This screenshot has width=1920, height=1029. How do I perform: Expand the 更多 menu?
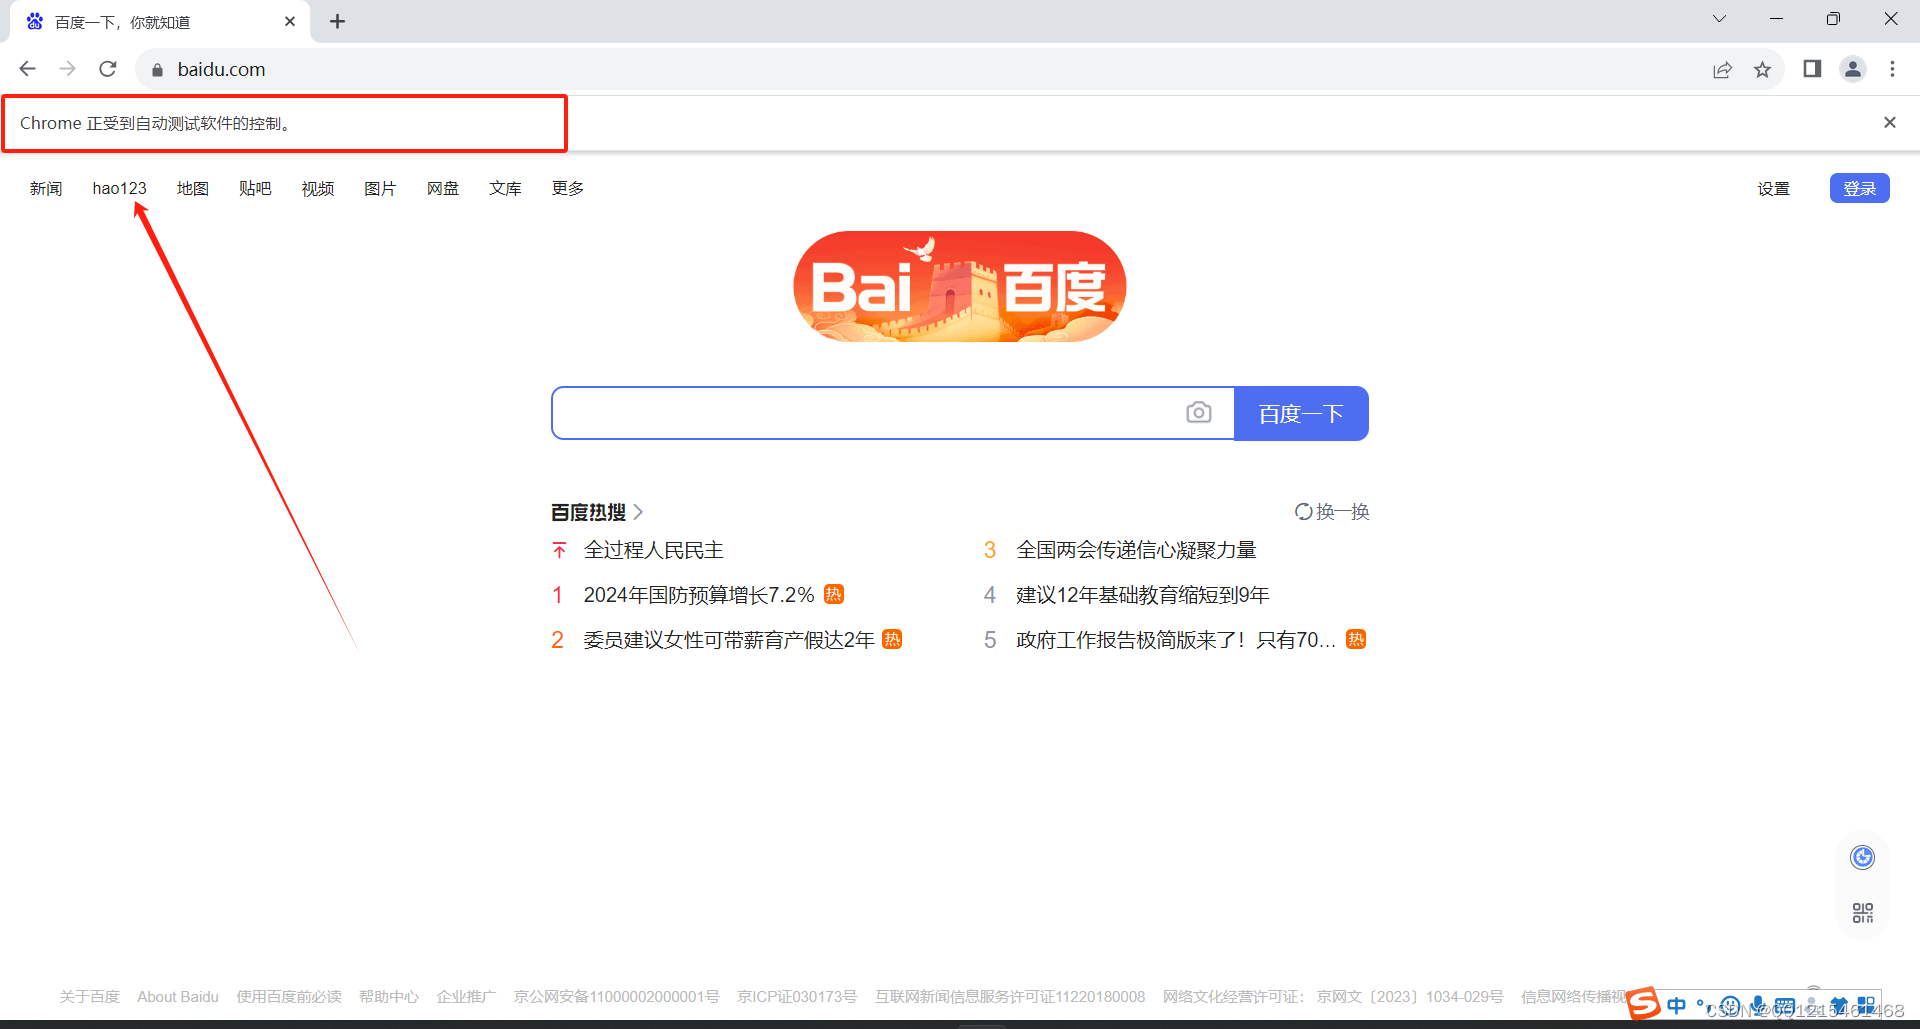tap(568, 188)
